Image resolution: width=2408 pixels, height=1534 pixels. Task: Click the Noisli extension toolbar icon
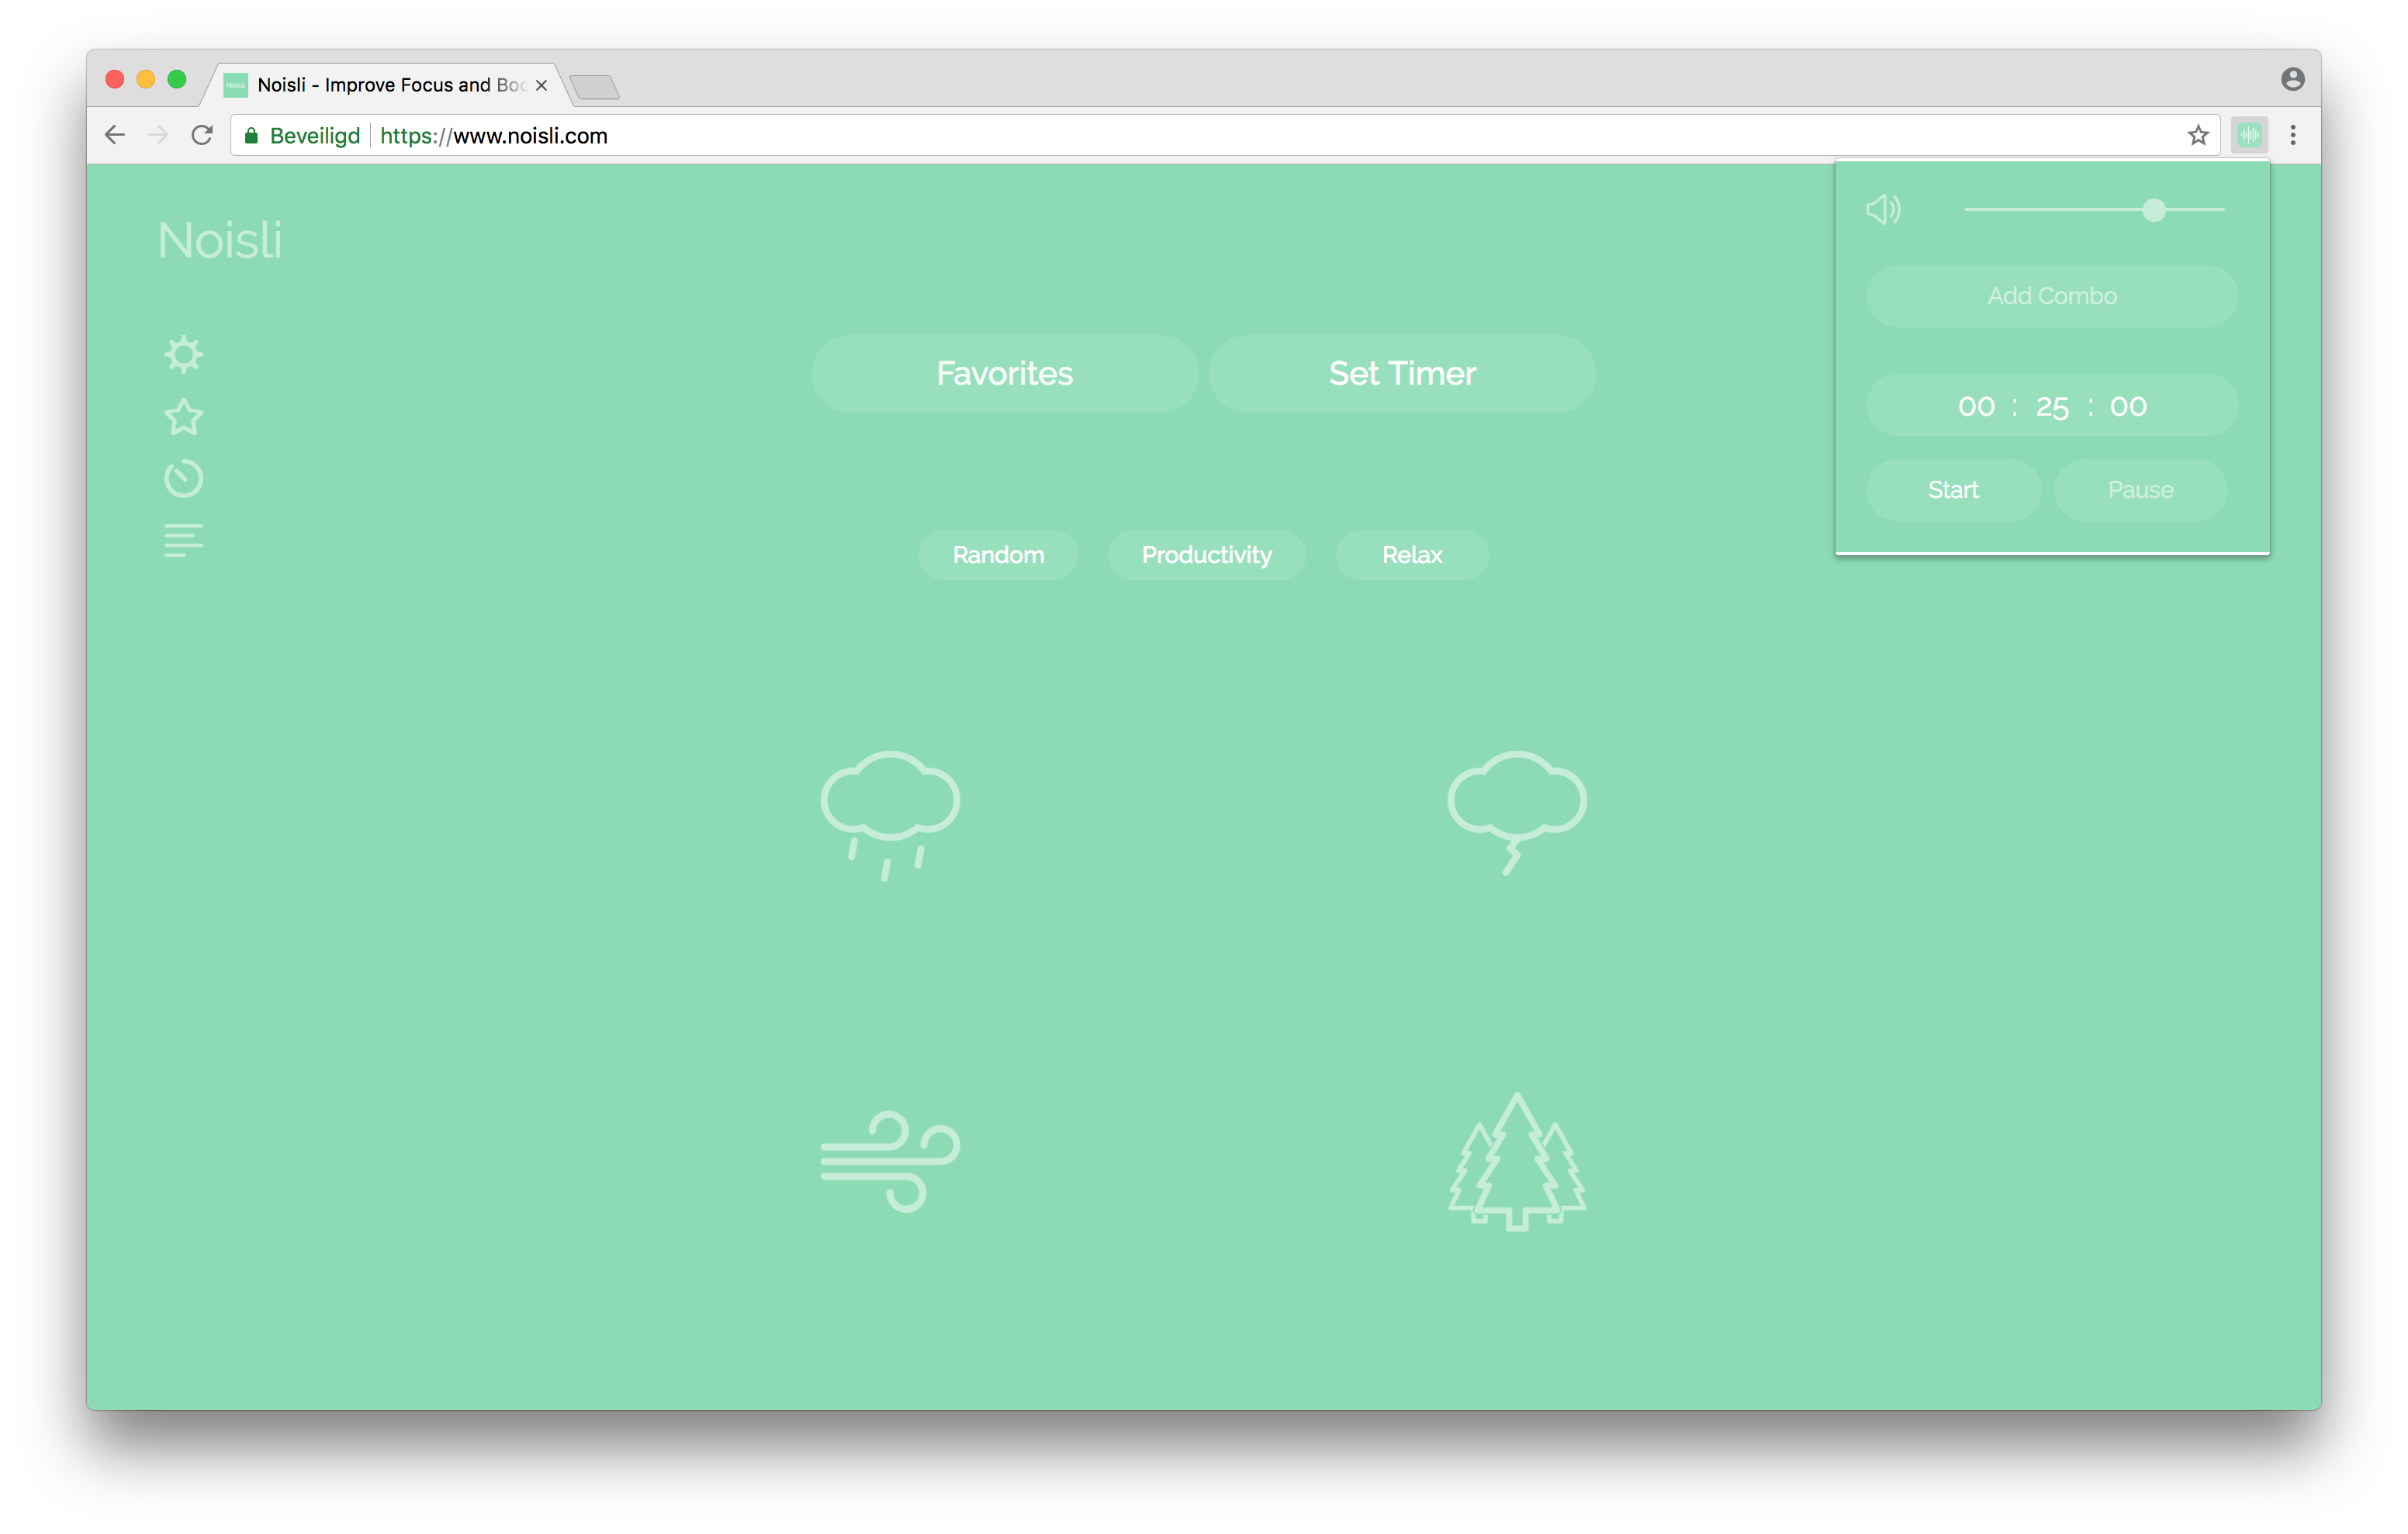click(2249, 135)
